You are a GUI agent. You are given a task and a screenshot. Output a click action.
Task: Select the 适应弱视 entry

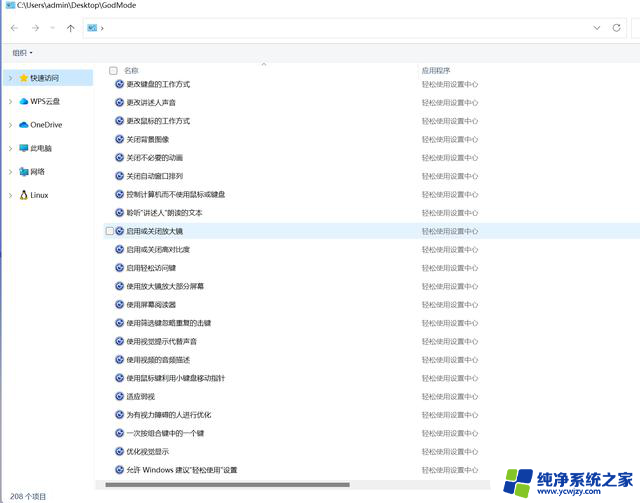point(140,396)
